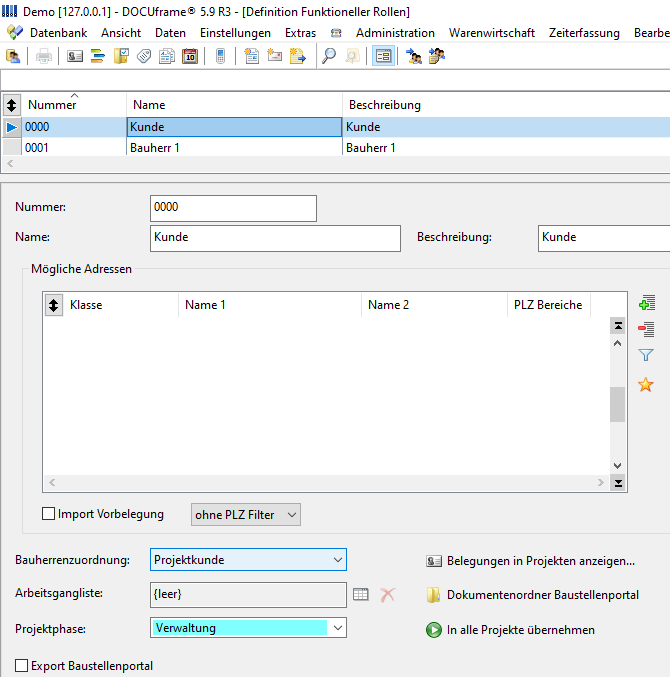Jump to top of the address list

pos(618,326)
